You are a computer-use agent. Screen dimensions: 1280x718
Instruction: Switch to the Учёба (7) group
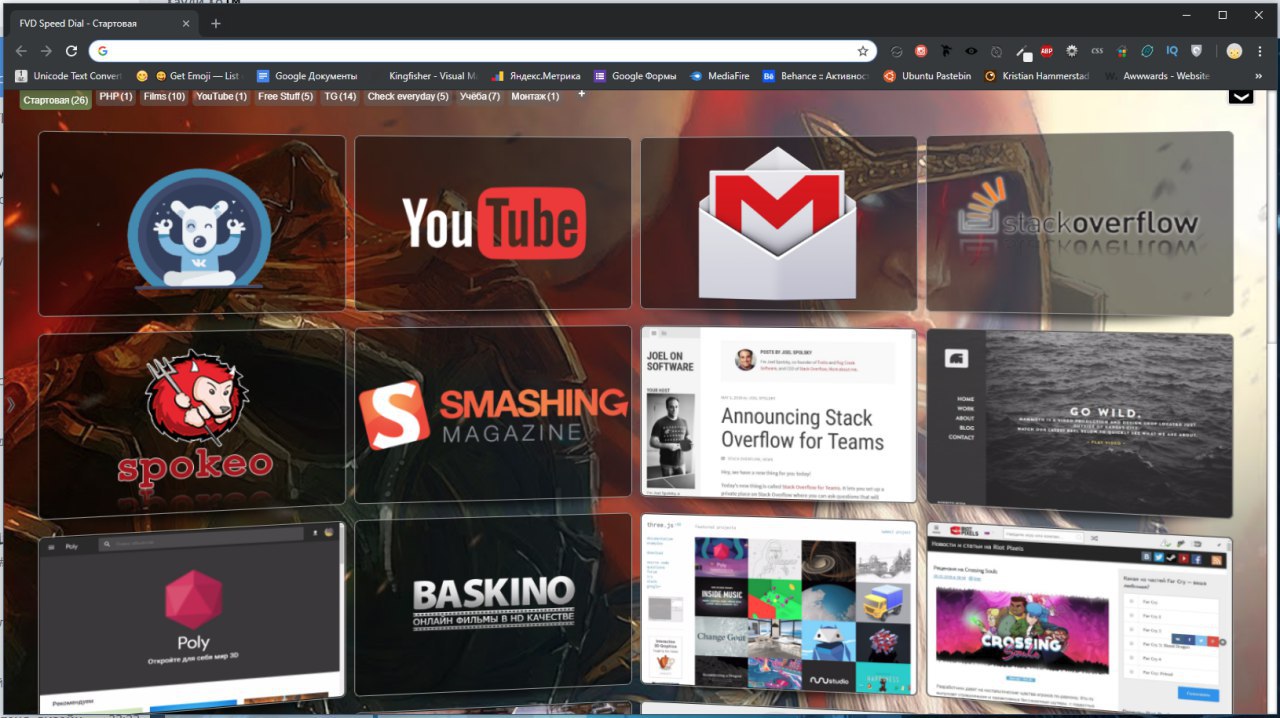480,97
